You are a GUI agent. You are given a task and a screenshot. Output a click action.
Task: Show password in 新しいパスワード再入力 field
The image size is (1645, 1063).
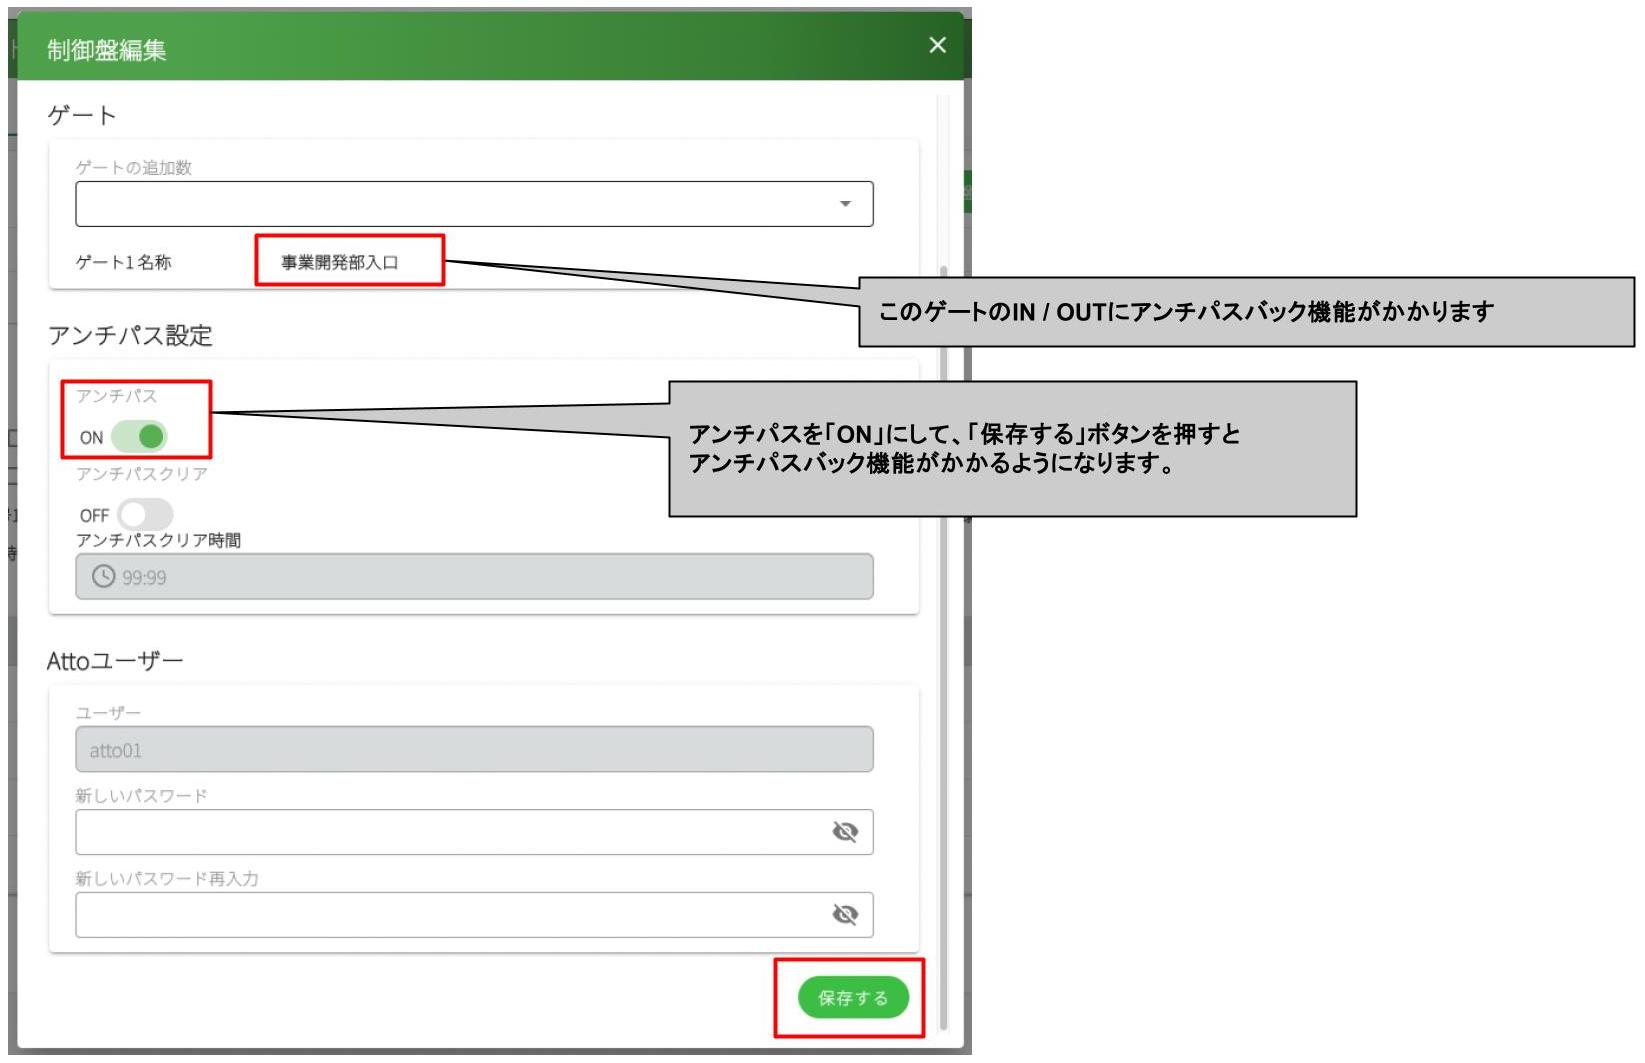[845, 915]
